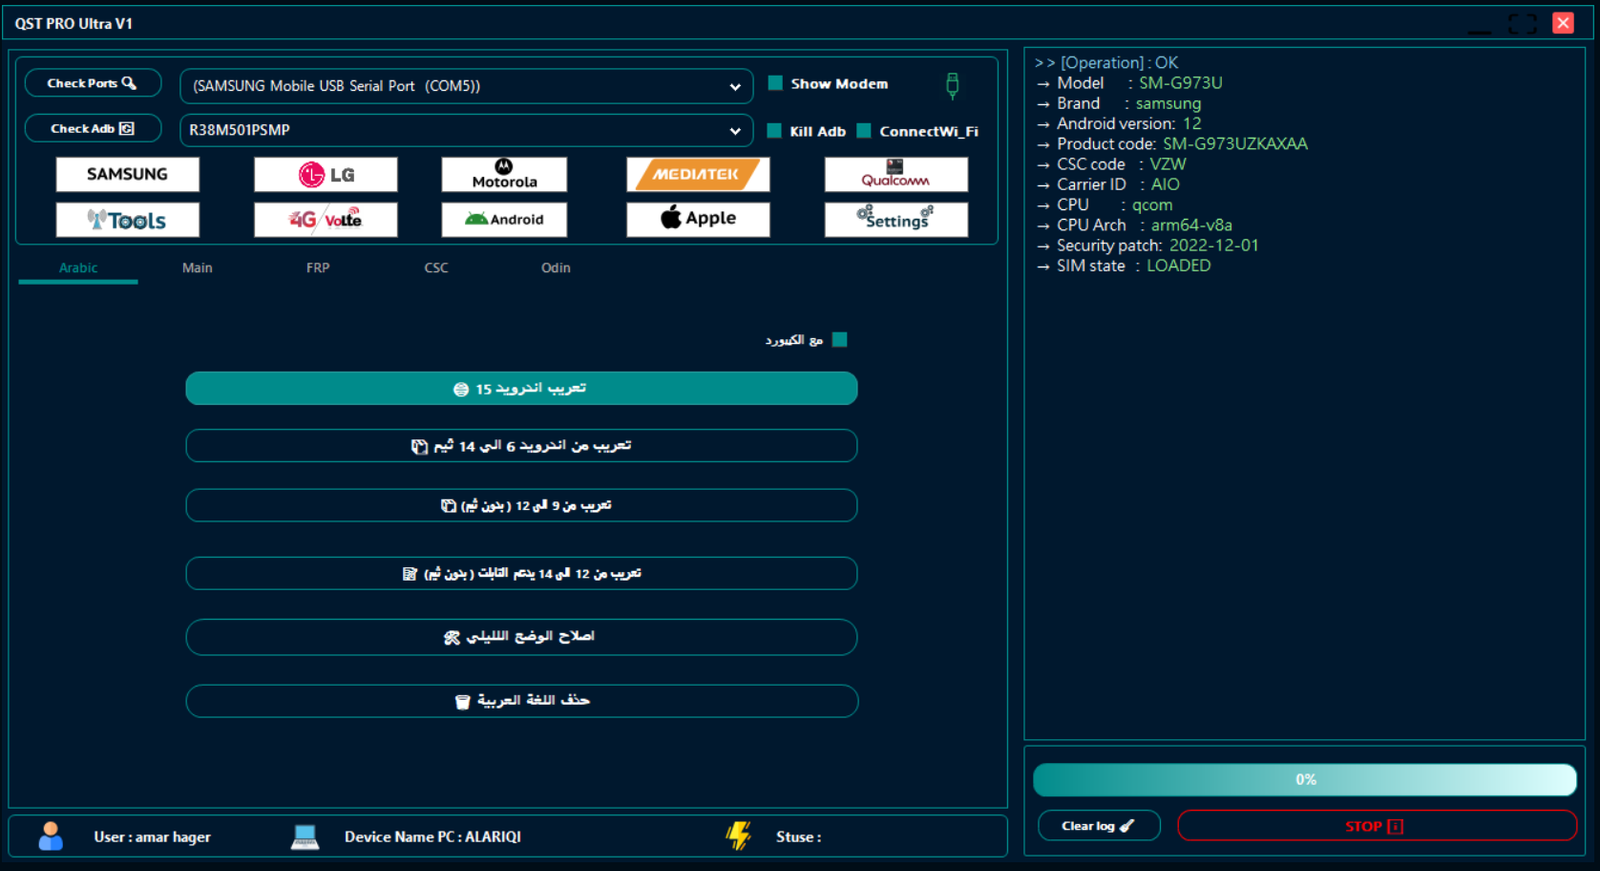Toggle the Arabic keyboard checkbox
This screenshot has width=1600, height=871.
click(840, 340)
